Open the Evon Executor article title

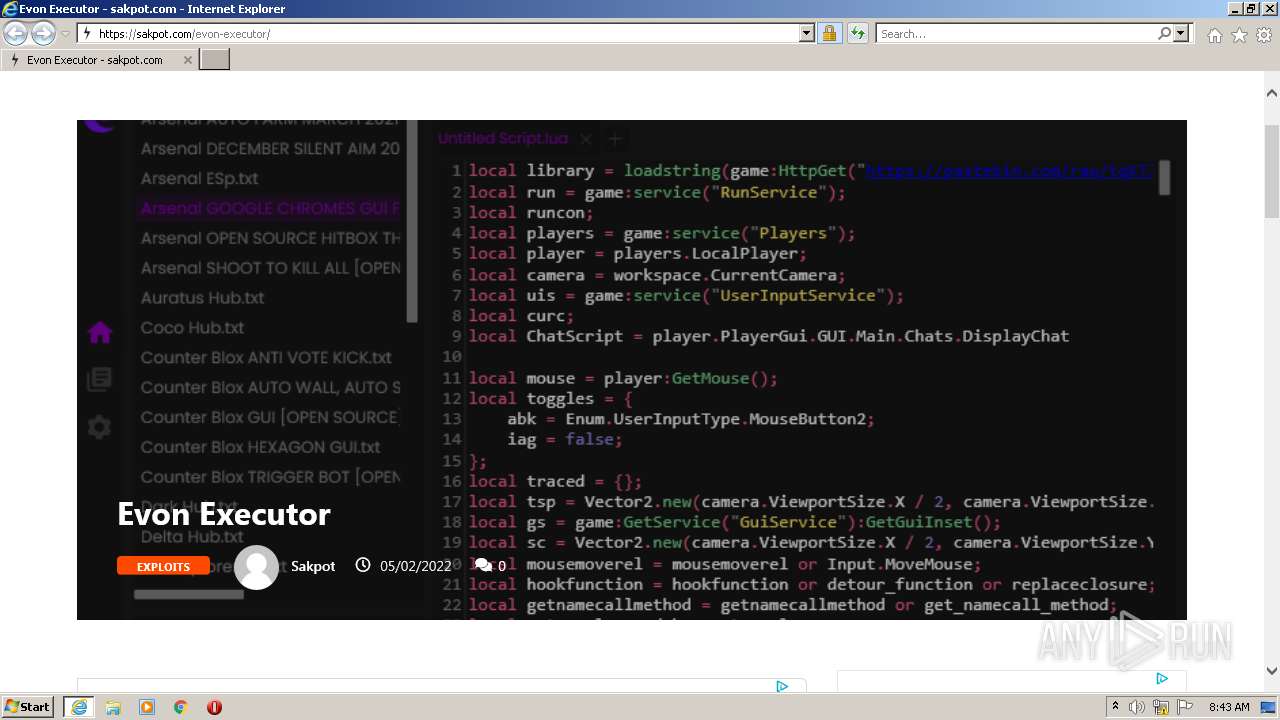pyautogui.click(x=224, y=514)
